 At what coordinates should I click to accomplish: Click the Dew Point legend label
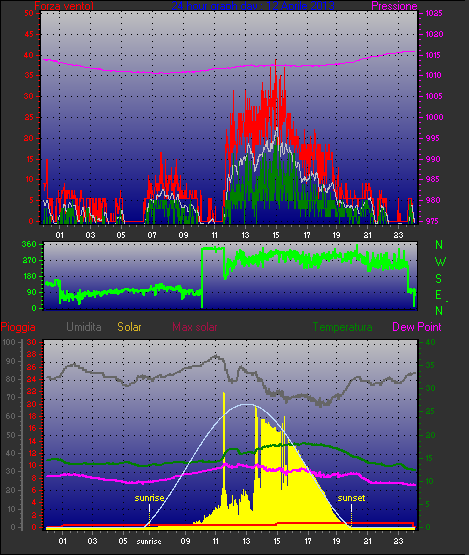(417, 327)
